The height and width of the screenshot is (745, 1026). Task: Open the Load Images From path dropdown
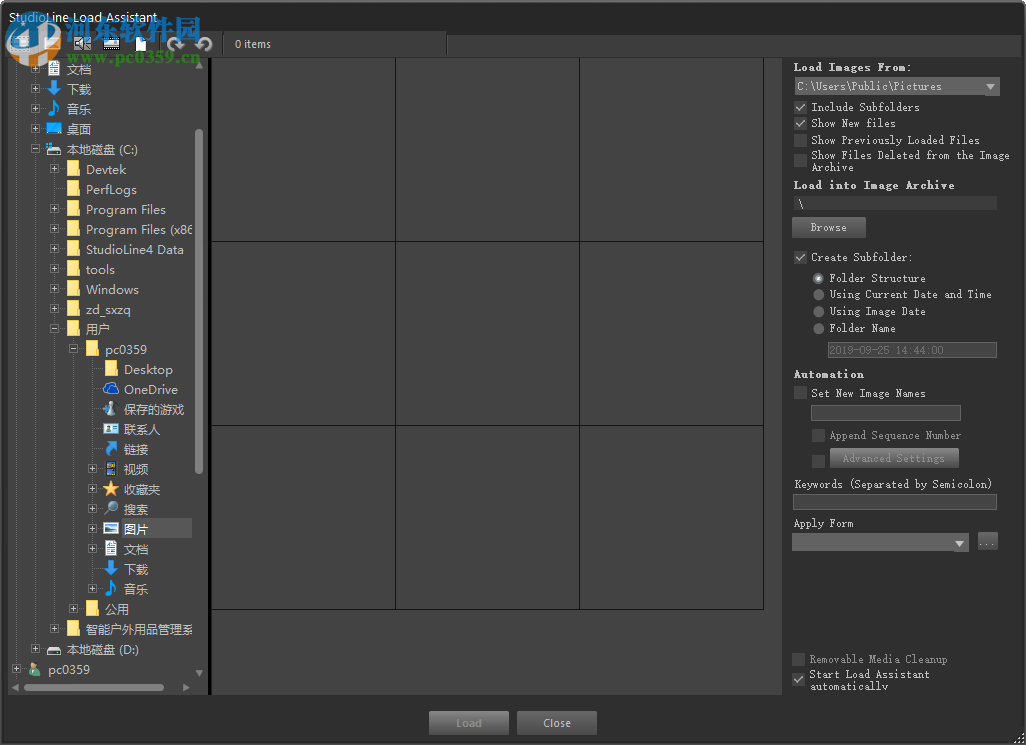click(990, 86)
